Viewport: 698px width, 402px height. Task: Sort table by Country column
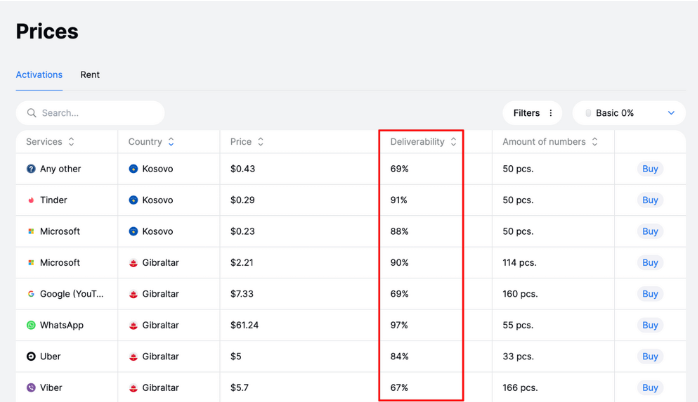(171, 142)
